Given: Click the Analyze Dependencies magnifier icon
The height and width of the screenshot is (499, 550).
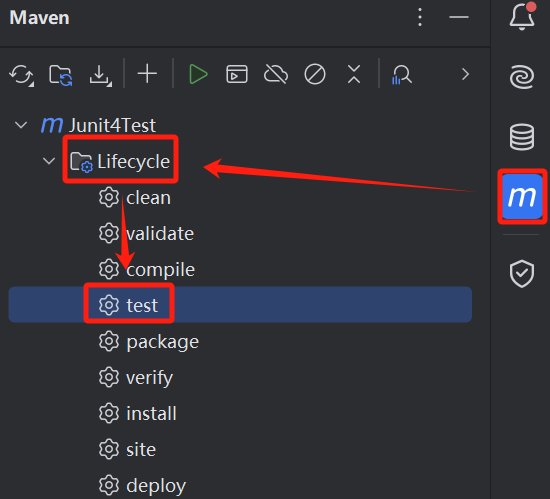Looking at the screenshot, I should pyautogui.click(x=401, y=74).
